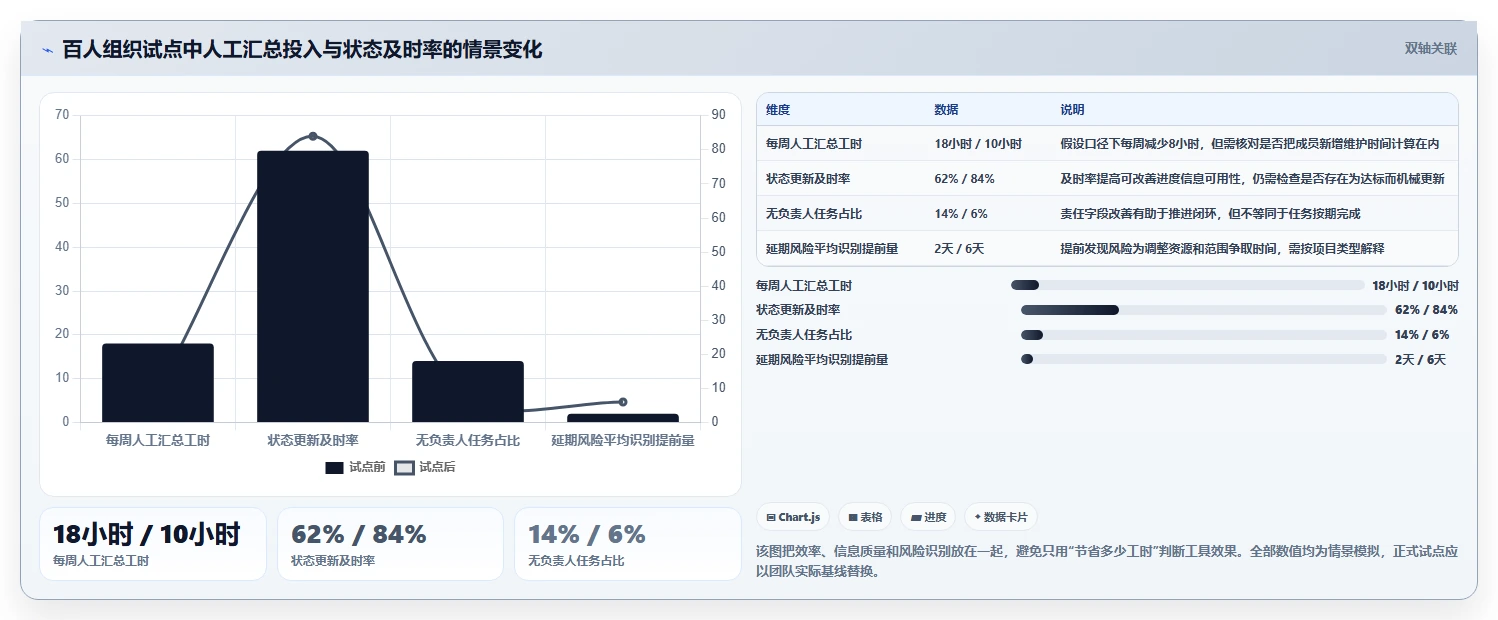This screenshot has width=1498, height=620.
Task: Click the 2天 / 6天 table cell
Action: (x=959, y=249)
